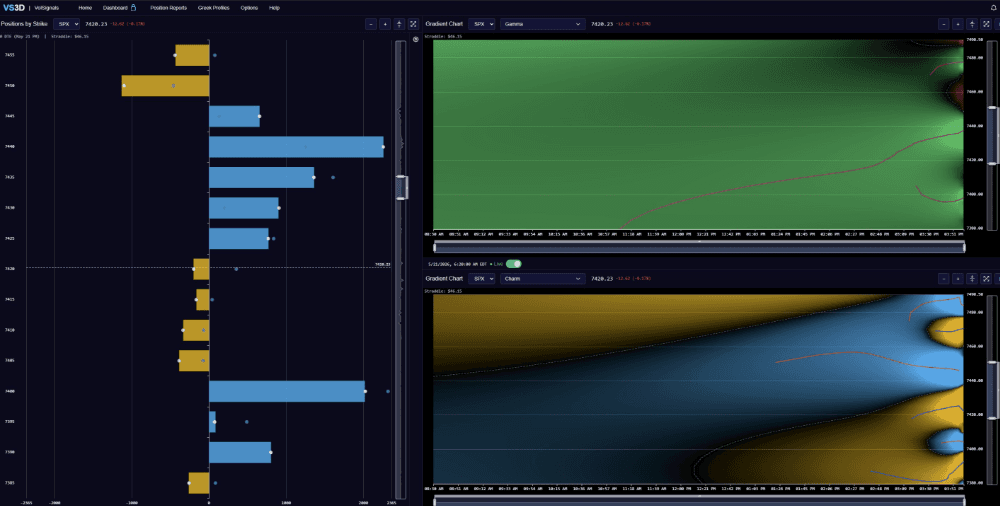Click the blue bar at strike 7400
The height and width of the screenshot is (506, 1000).
pyautogui.click(x=287, y=391)
